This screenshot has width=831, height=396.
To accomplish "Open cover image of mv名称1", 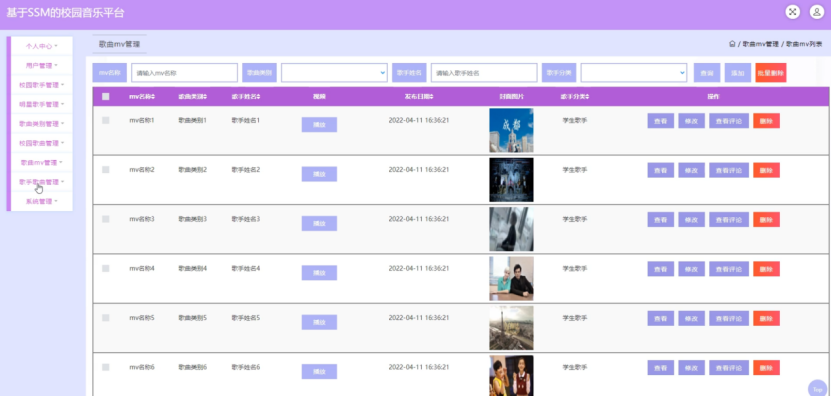I will [511, 130].
